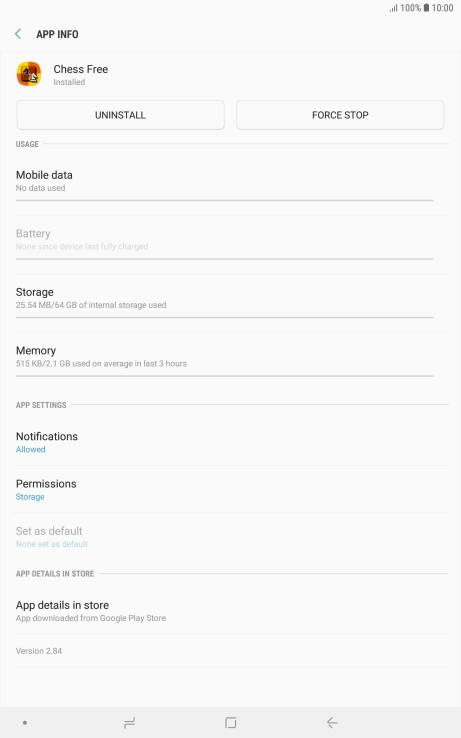The width and height of the screenshot is (461, 738).
Task: Open App details in store
Action: click(x=231, y=610)
